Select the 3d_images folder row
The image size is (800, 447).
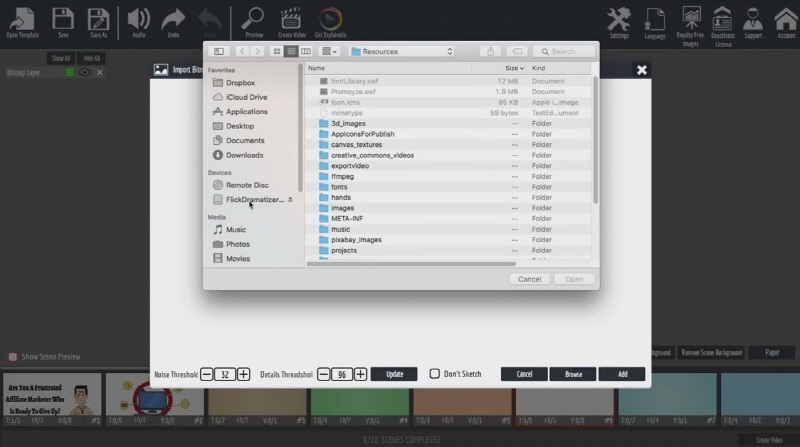tap(448, 123)
